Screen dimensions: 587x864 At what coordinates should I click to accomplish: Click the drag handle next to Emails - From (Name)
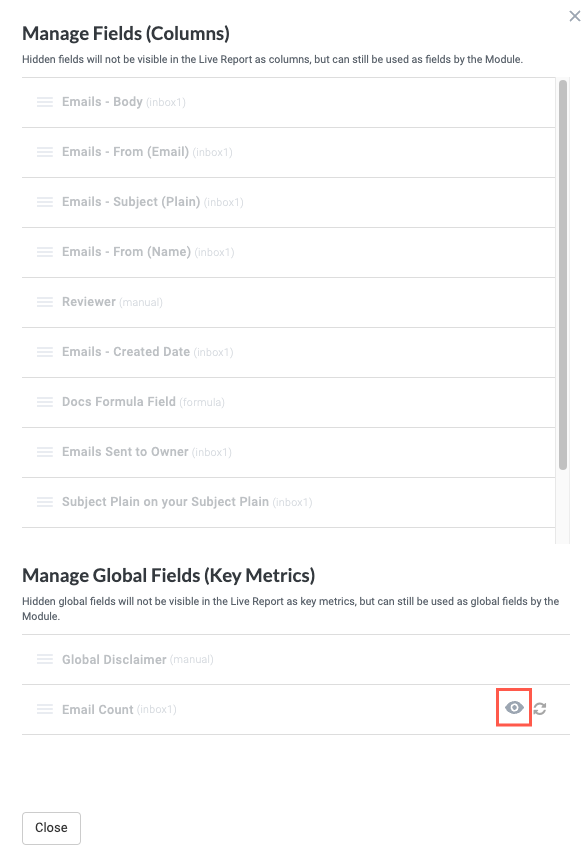[x=44, y=252]
